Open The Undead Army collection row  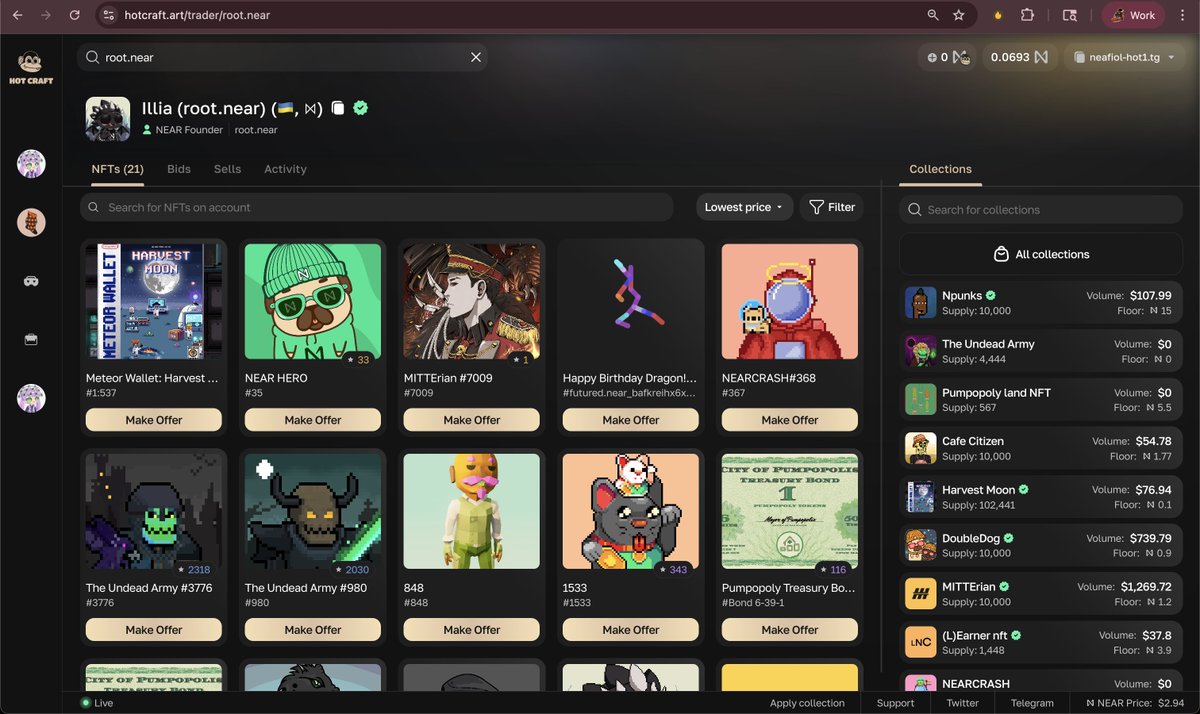(x=1041, y=351)
